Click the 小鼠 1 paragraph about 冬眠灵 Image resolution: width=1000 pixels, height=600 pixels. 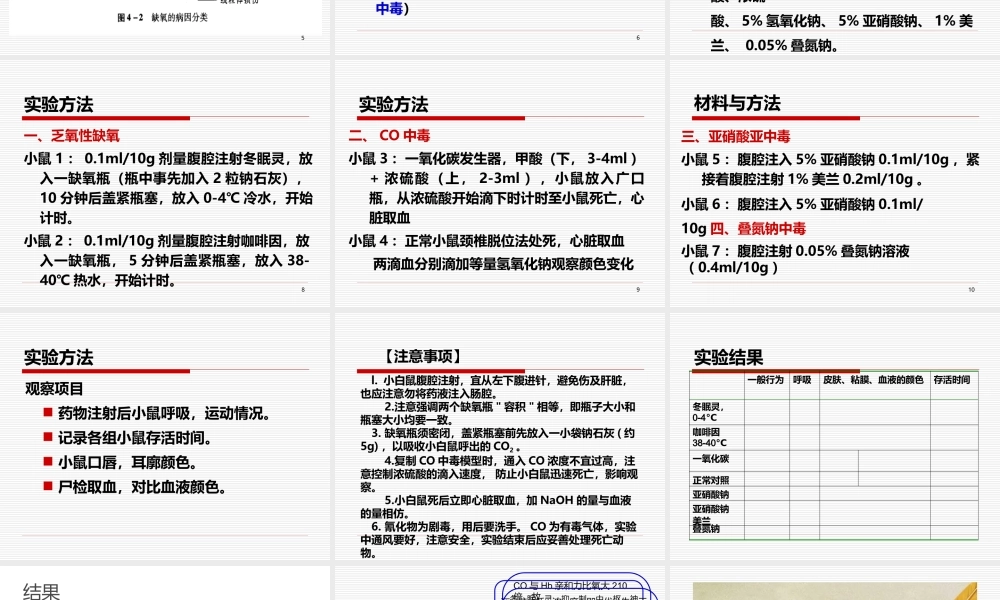coord(168,188)
